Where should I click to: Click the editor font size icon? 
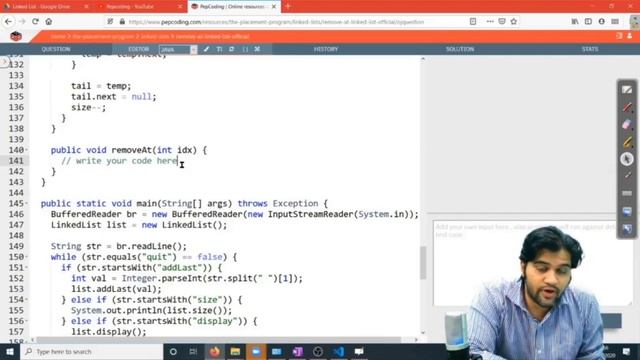click(219, 49)
